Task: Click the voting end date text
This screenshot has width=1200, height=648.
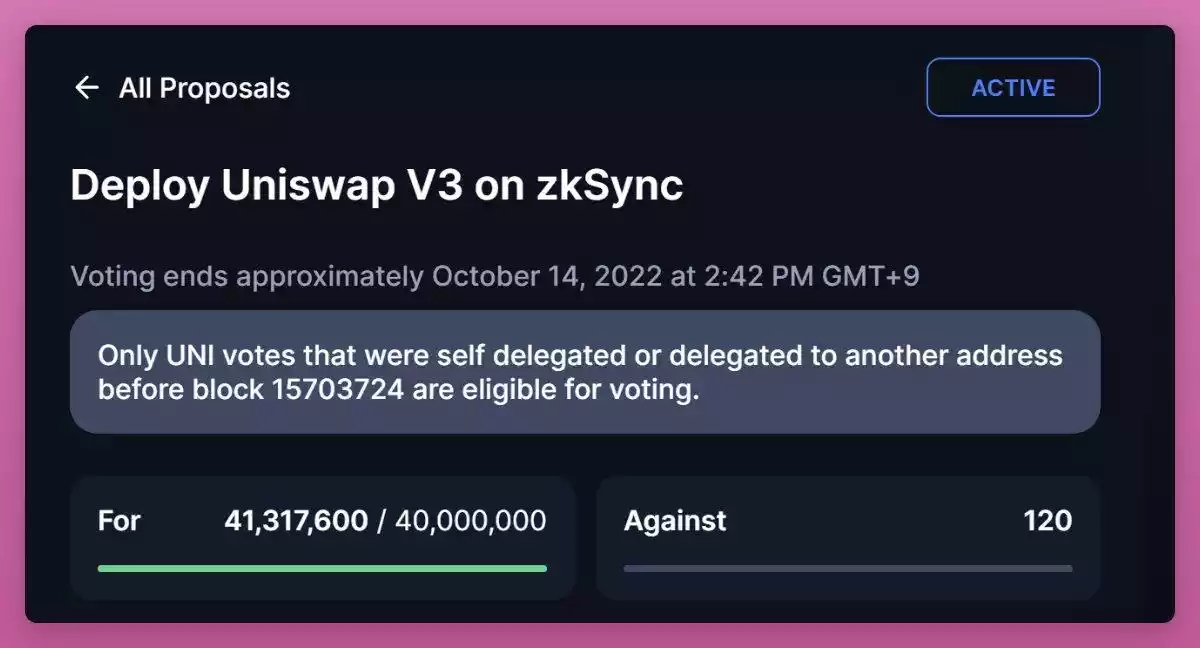Action: click(494, 276)
